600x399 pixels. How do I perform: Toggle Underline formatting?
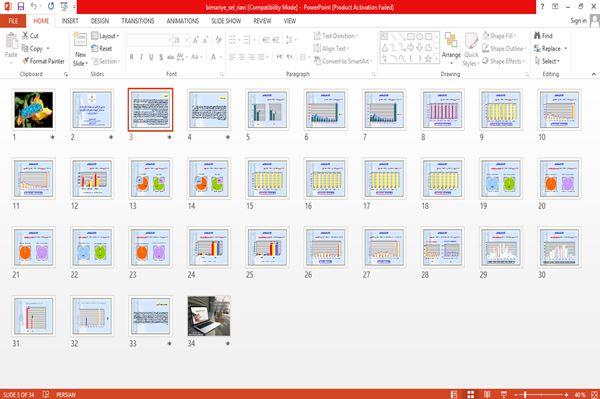point(151,57)
